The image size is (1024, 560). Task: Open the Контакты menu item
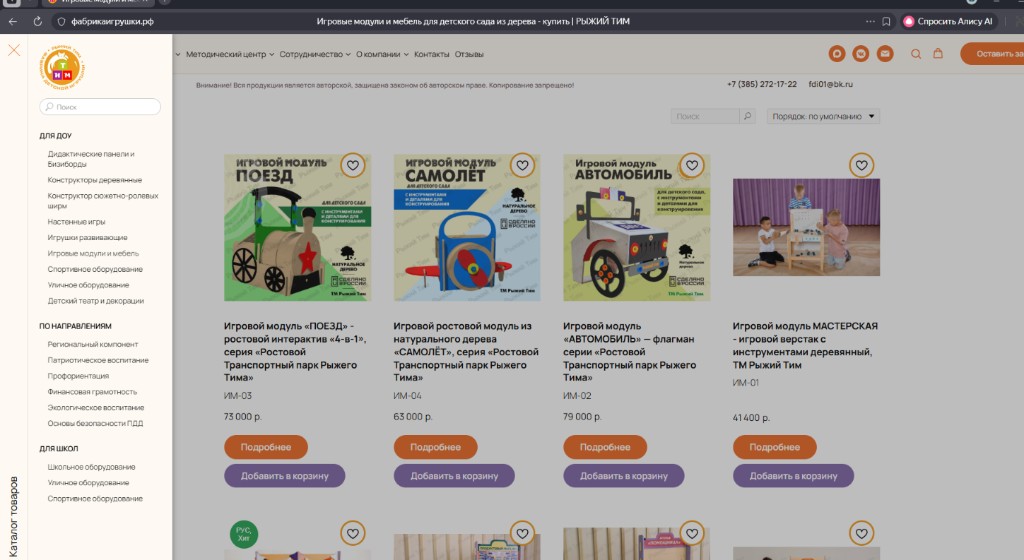point(431,54)
